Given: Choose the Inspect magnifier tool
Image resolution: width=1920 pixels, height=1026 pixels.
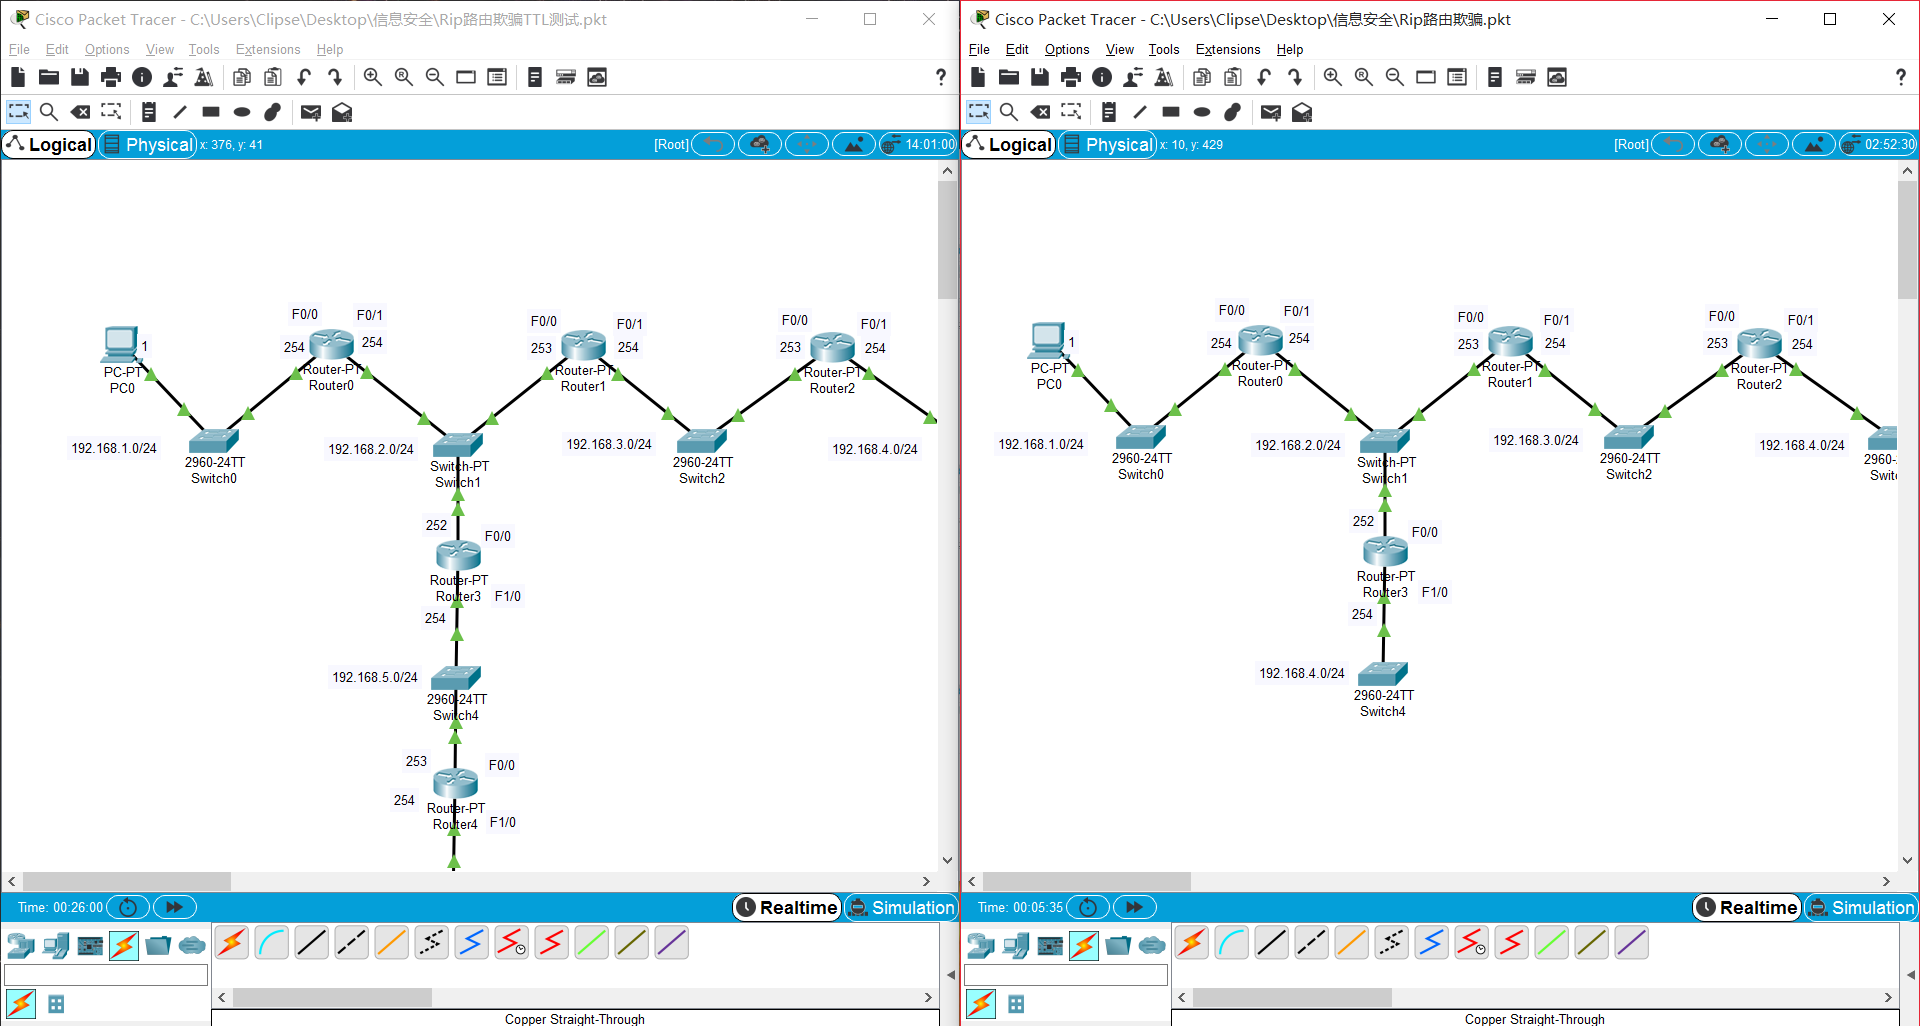Looking at the screenshot, I should click(49, 112).
